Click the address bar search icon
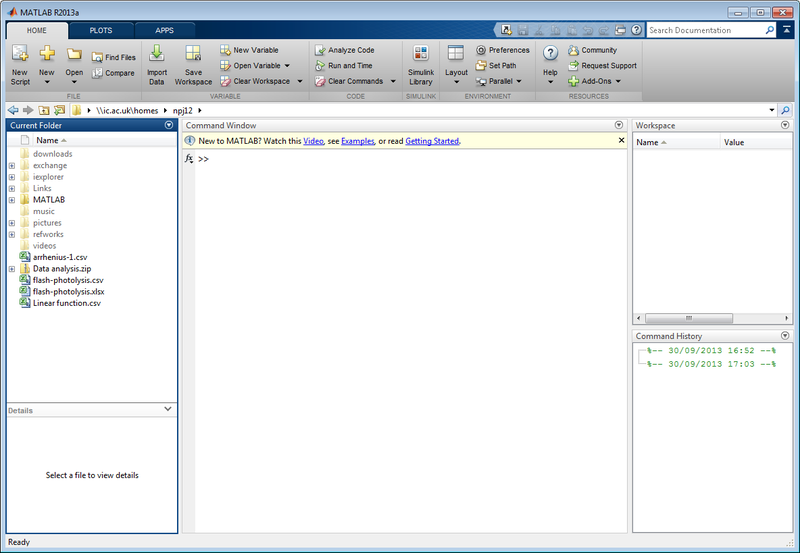 coord(786,110)
